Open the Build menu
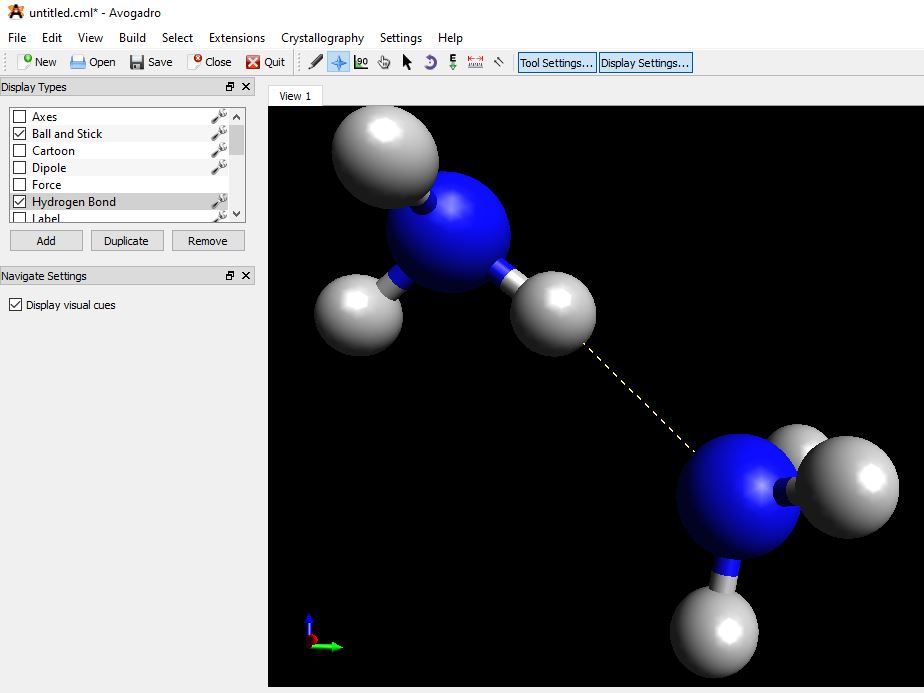924x693 pixels. click(x=132, y=38)
